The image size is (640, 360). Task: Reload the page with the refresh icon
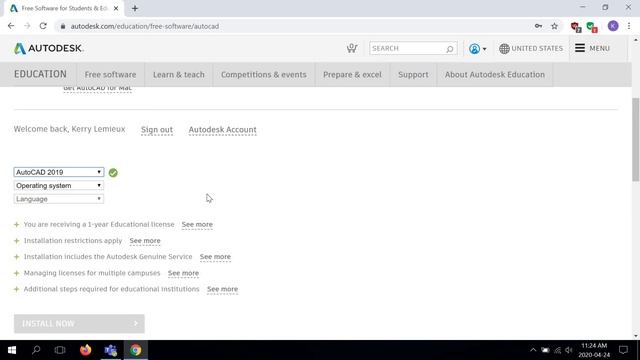(x=43, y=26)
